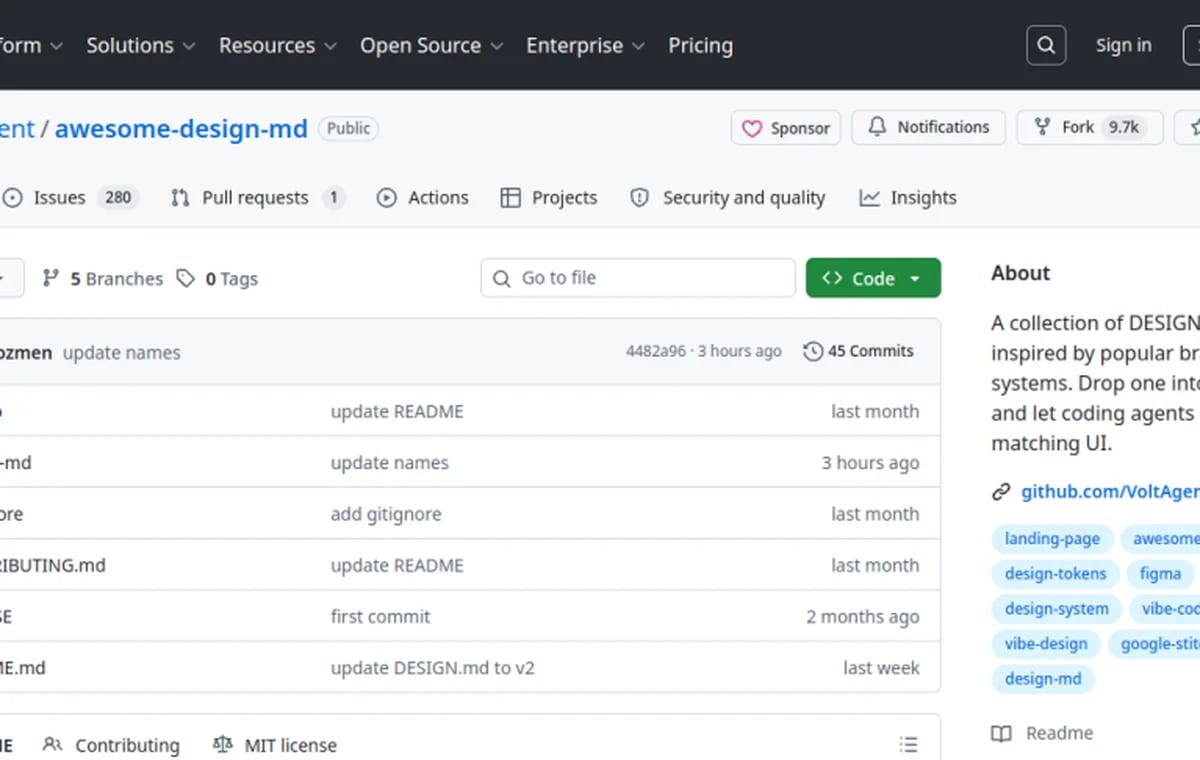
Task: Click the design-md topic tag
Action: pyautogui.click(x=1043, y=679)
